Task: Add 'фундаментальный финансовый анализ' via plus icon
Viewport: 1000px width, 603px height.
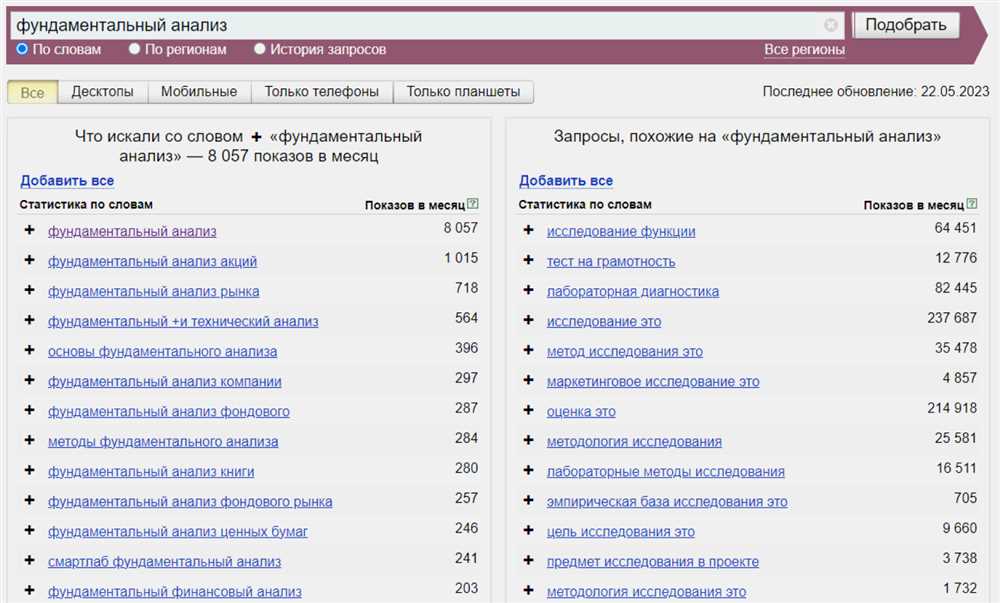Action: pos(29,590)
